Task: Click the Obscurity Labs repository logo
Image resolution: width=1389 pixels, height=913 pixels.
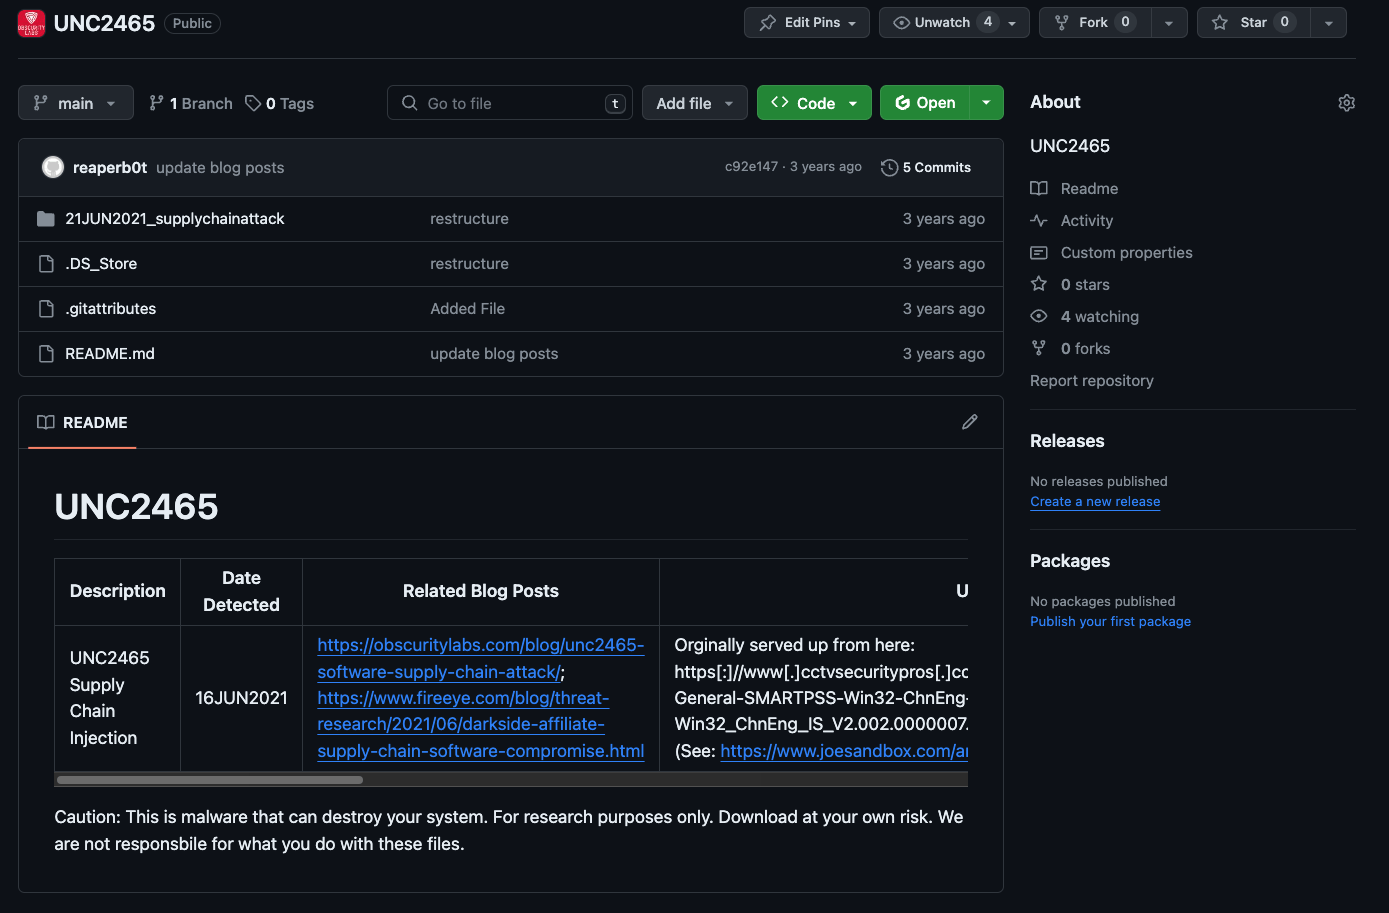Action: [x=31, y=22]
